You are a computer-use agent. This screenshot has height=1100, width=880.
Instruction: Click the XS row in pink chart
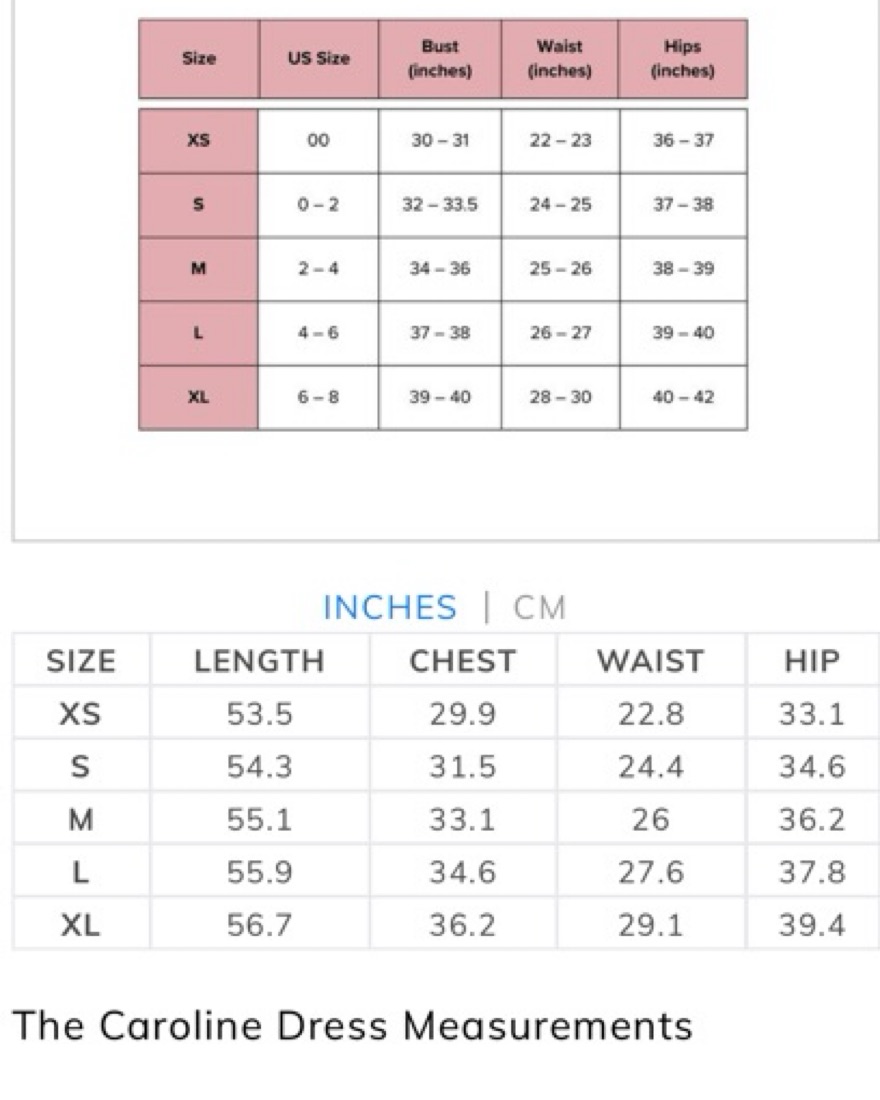(x=443, y=140)
